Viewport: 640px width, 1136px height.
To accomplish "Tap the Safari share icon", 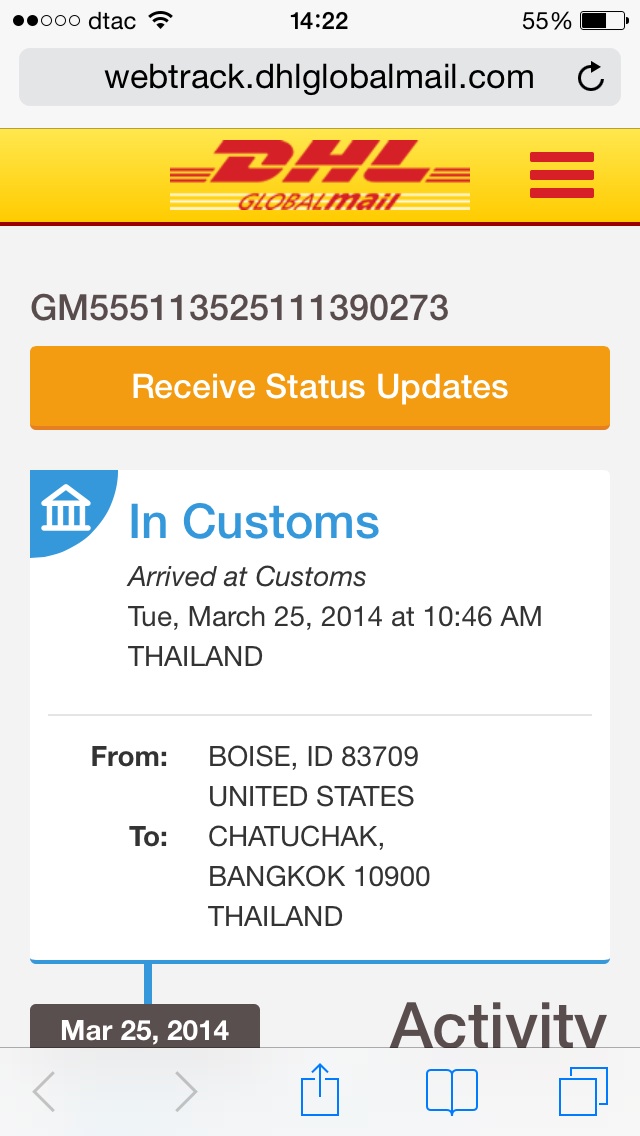I will click(320, 1091).
